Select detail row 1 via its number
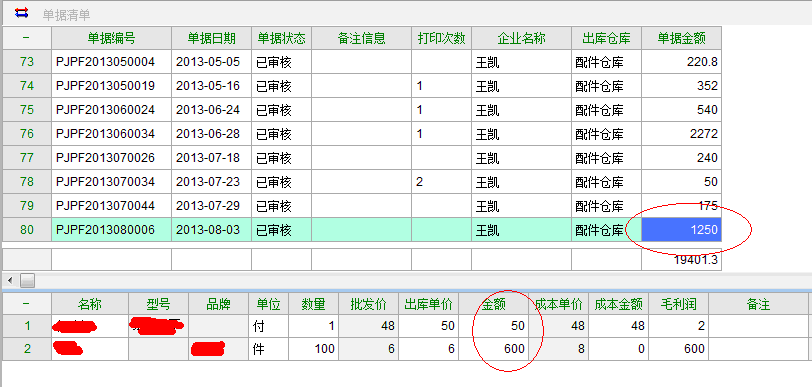The height and width of the screenshot is (387, 812). coord(27,326)
